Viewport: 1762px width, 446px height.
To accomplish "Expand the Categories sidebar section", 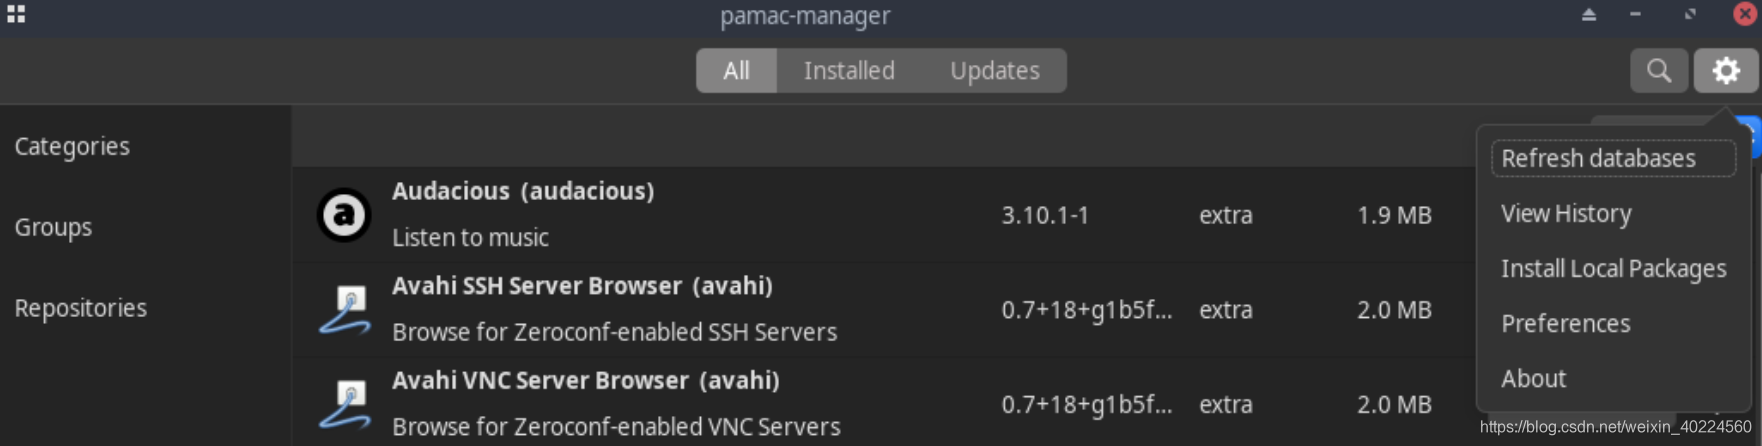I will tap(72, 147).
